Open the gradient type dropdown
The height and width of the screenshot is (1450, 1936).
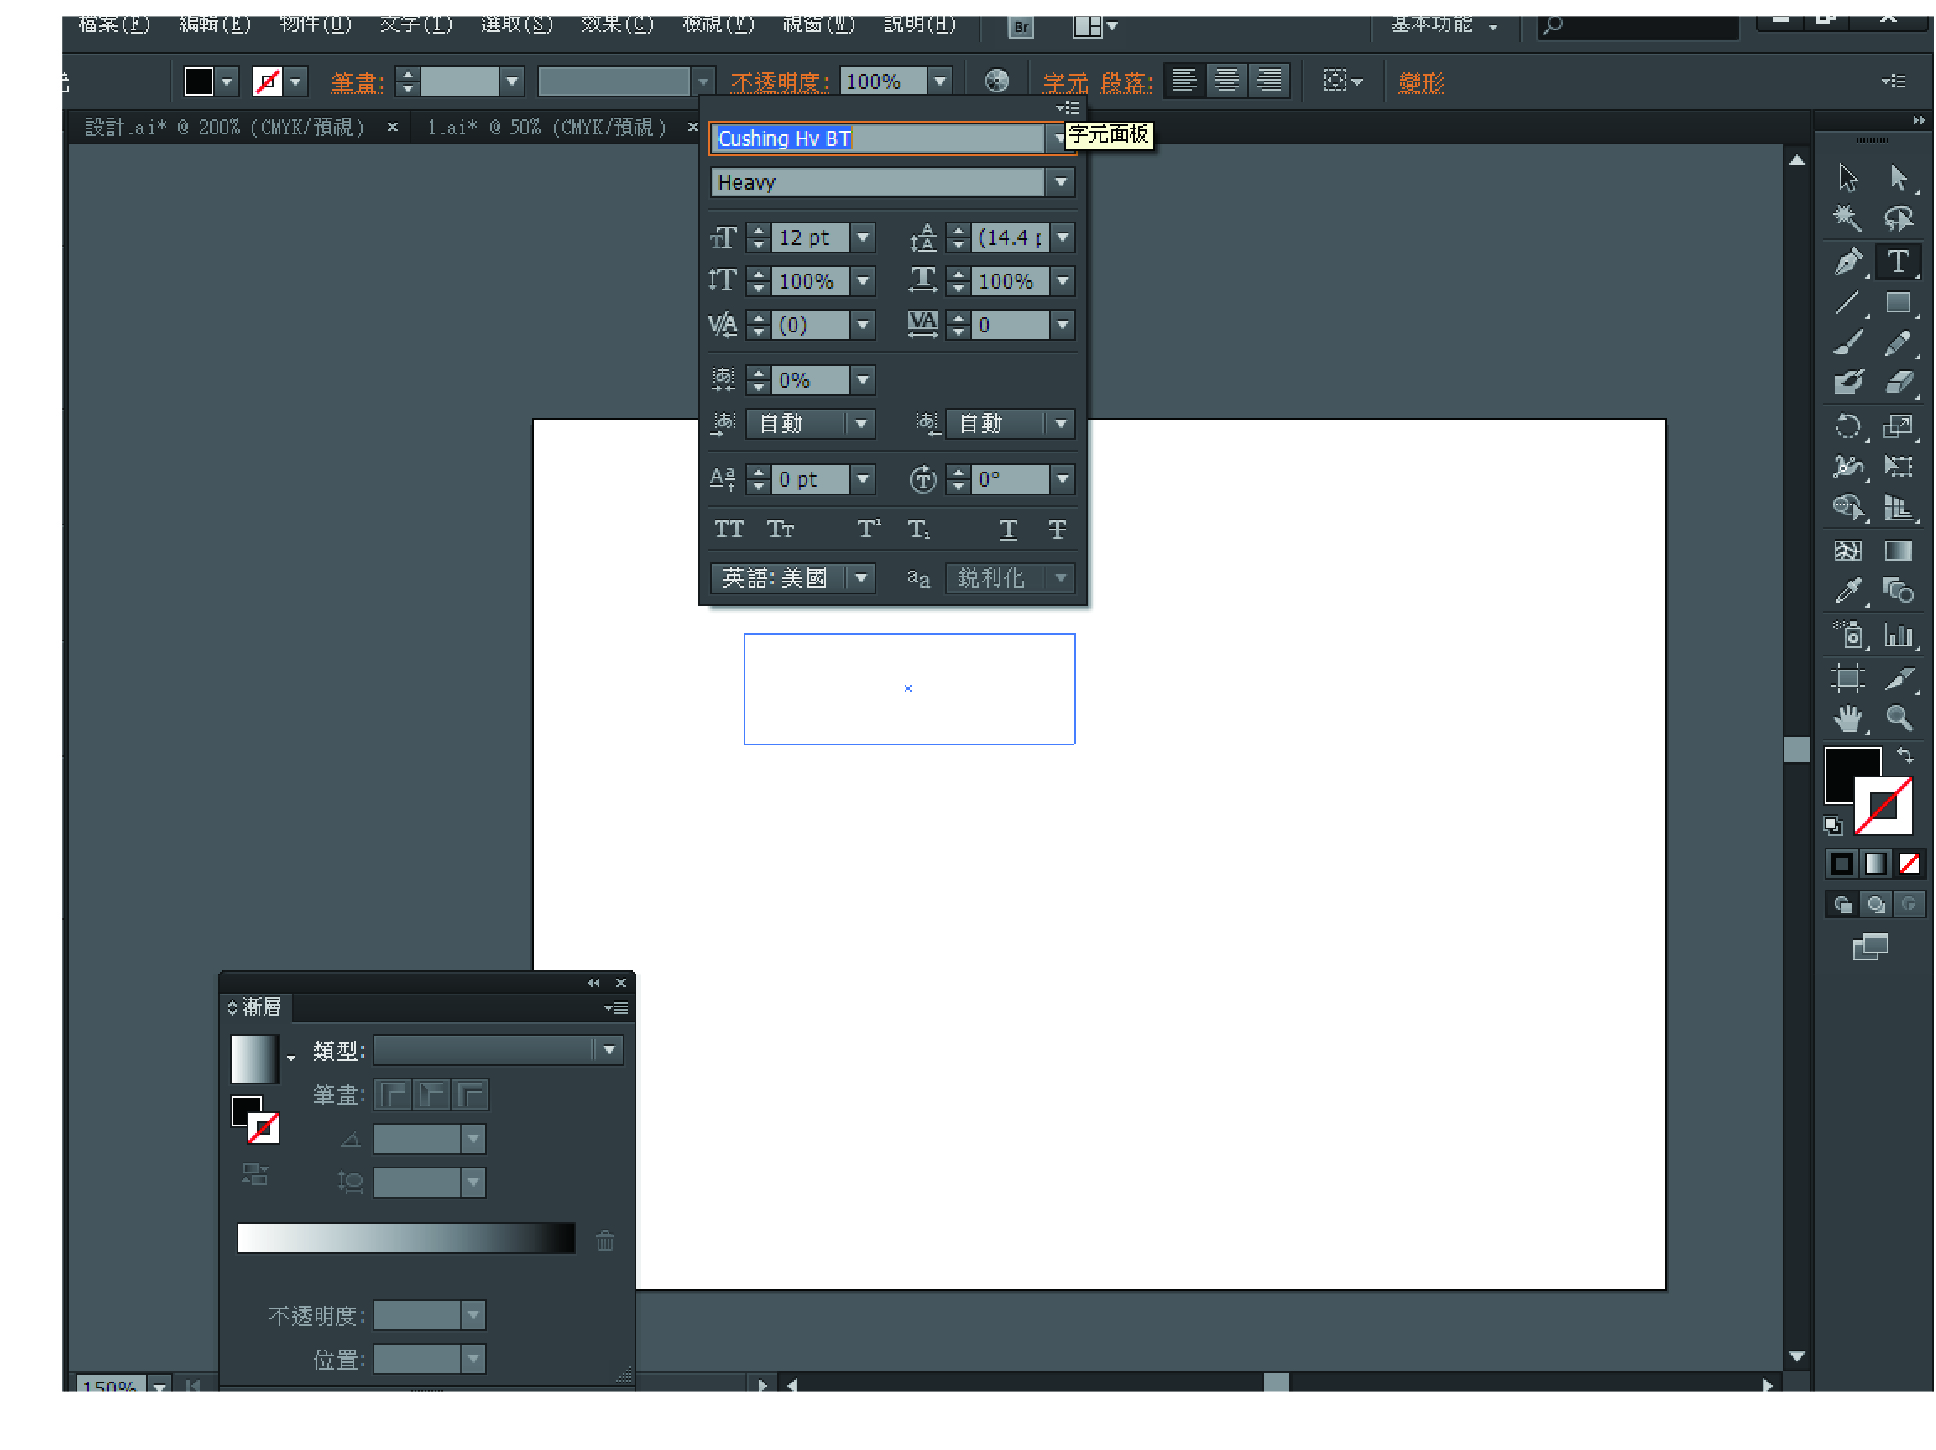[x=609, y=1050]
